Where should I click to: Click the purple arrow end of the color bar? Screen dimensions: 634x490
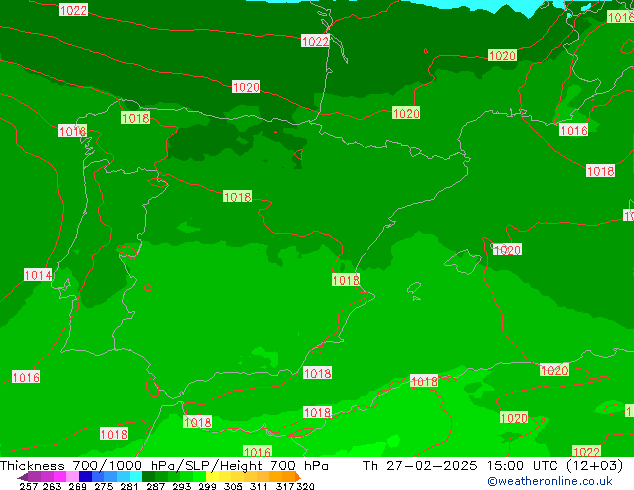[x=22, y=477]
